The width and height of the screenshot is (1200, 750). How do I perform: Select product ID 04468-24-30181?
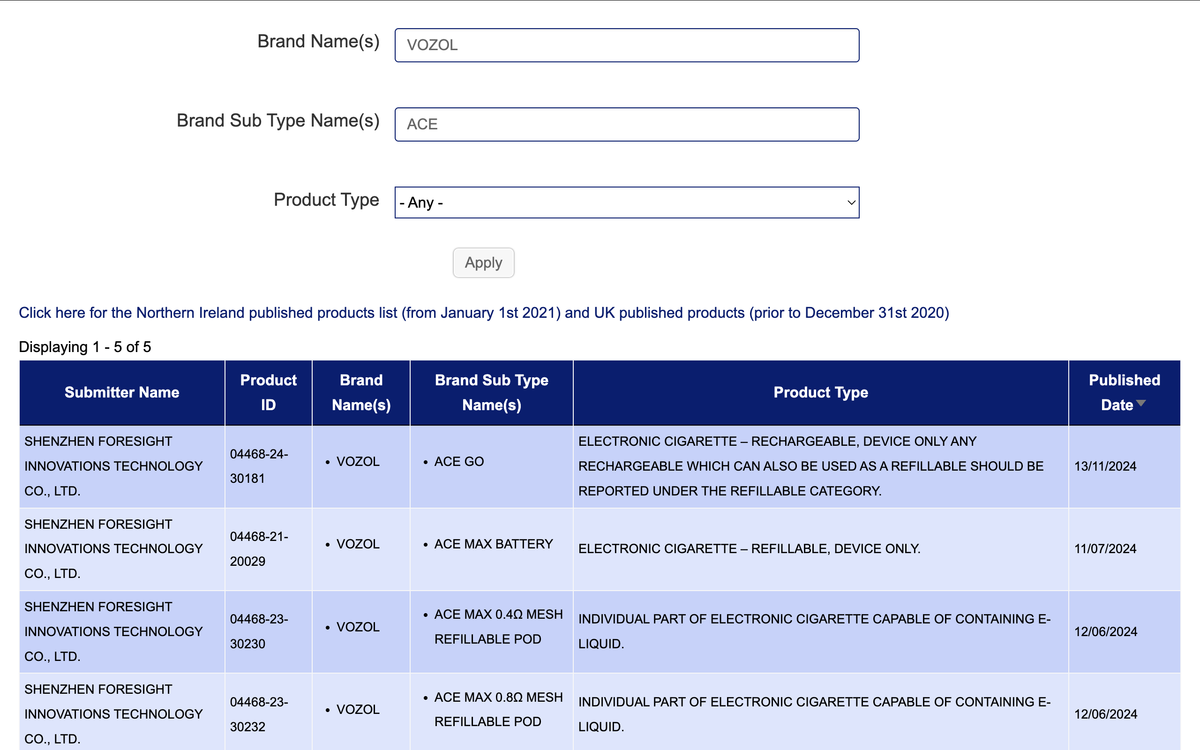coord(259,466)
